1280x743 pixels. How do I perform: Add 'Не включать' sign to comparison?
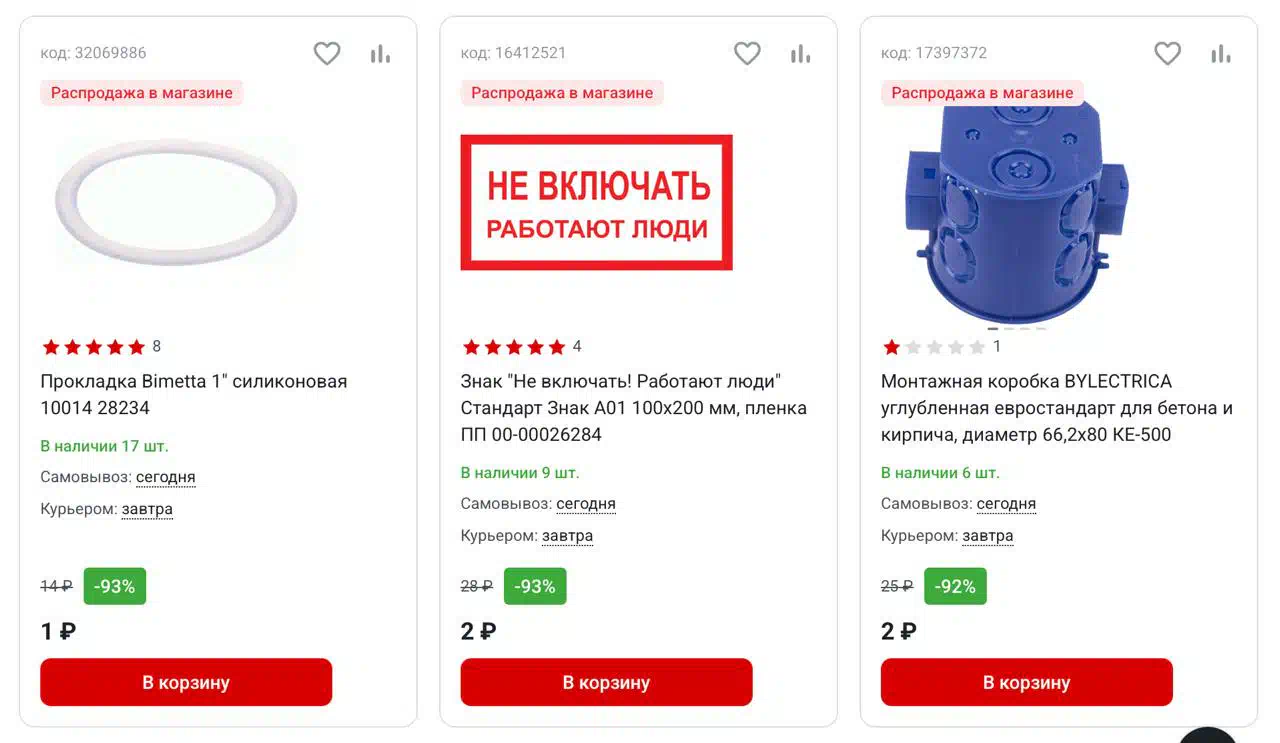pyautogui.click(x=800, y=54)
